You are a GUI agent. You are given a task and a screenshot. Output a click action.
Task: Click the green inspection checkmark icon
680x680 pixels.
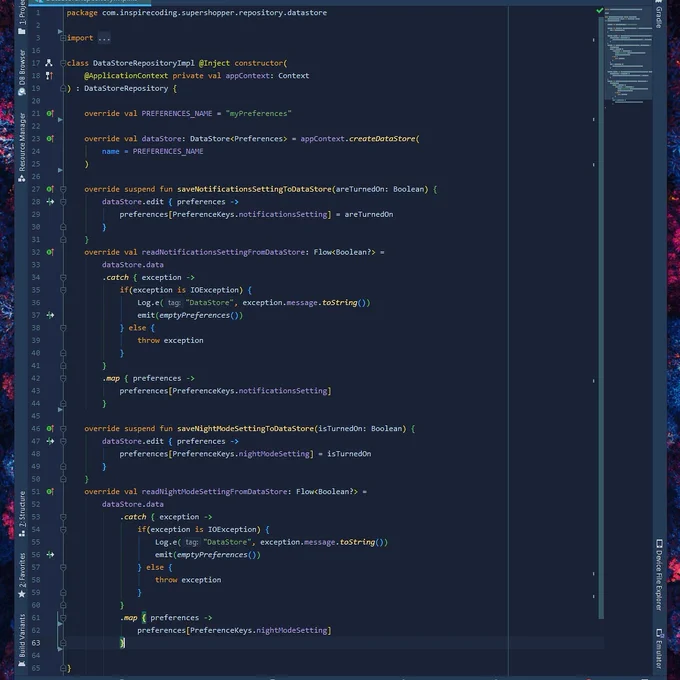pos(599,10)
